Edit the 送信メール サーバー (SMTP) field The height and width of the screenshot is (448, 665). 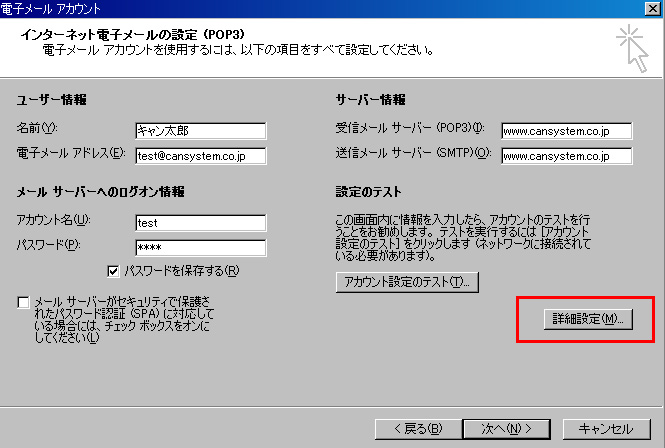[x=567, y=156]
